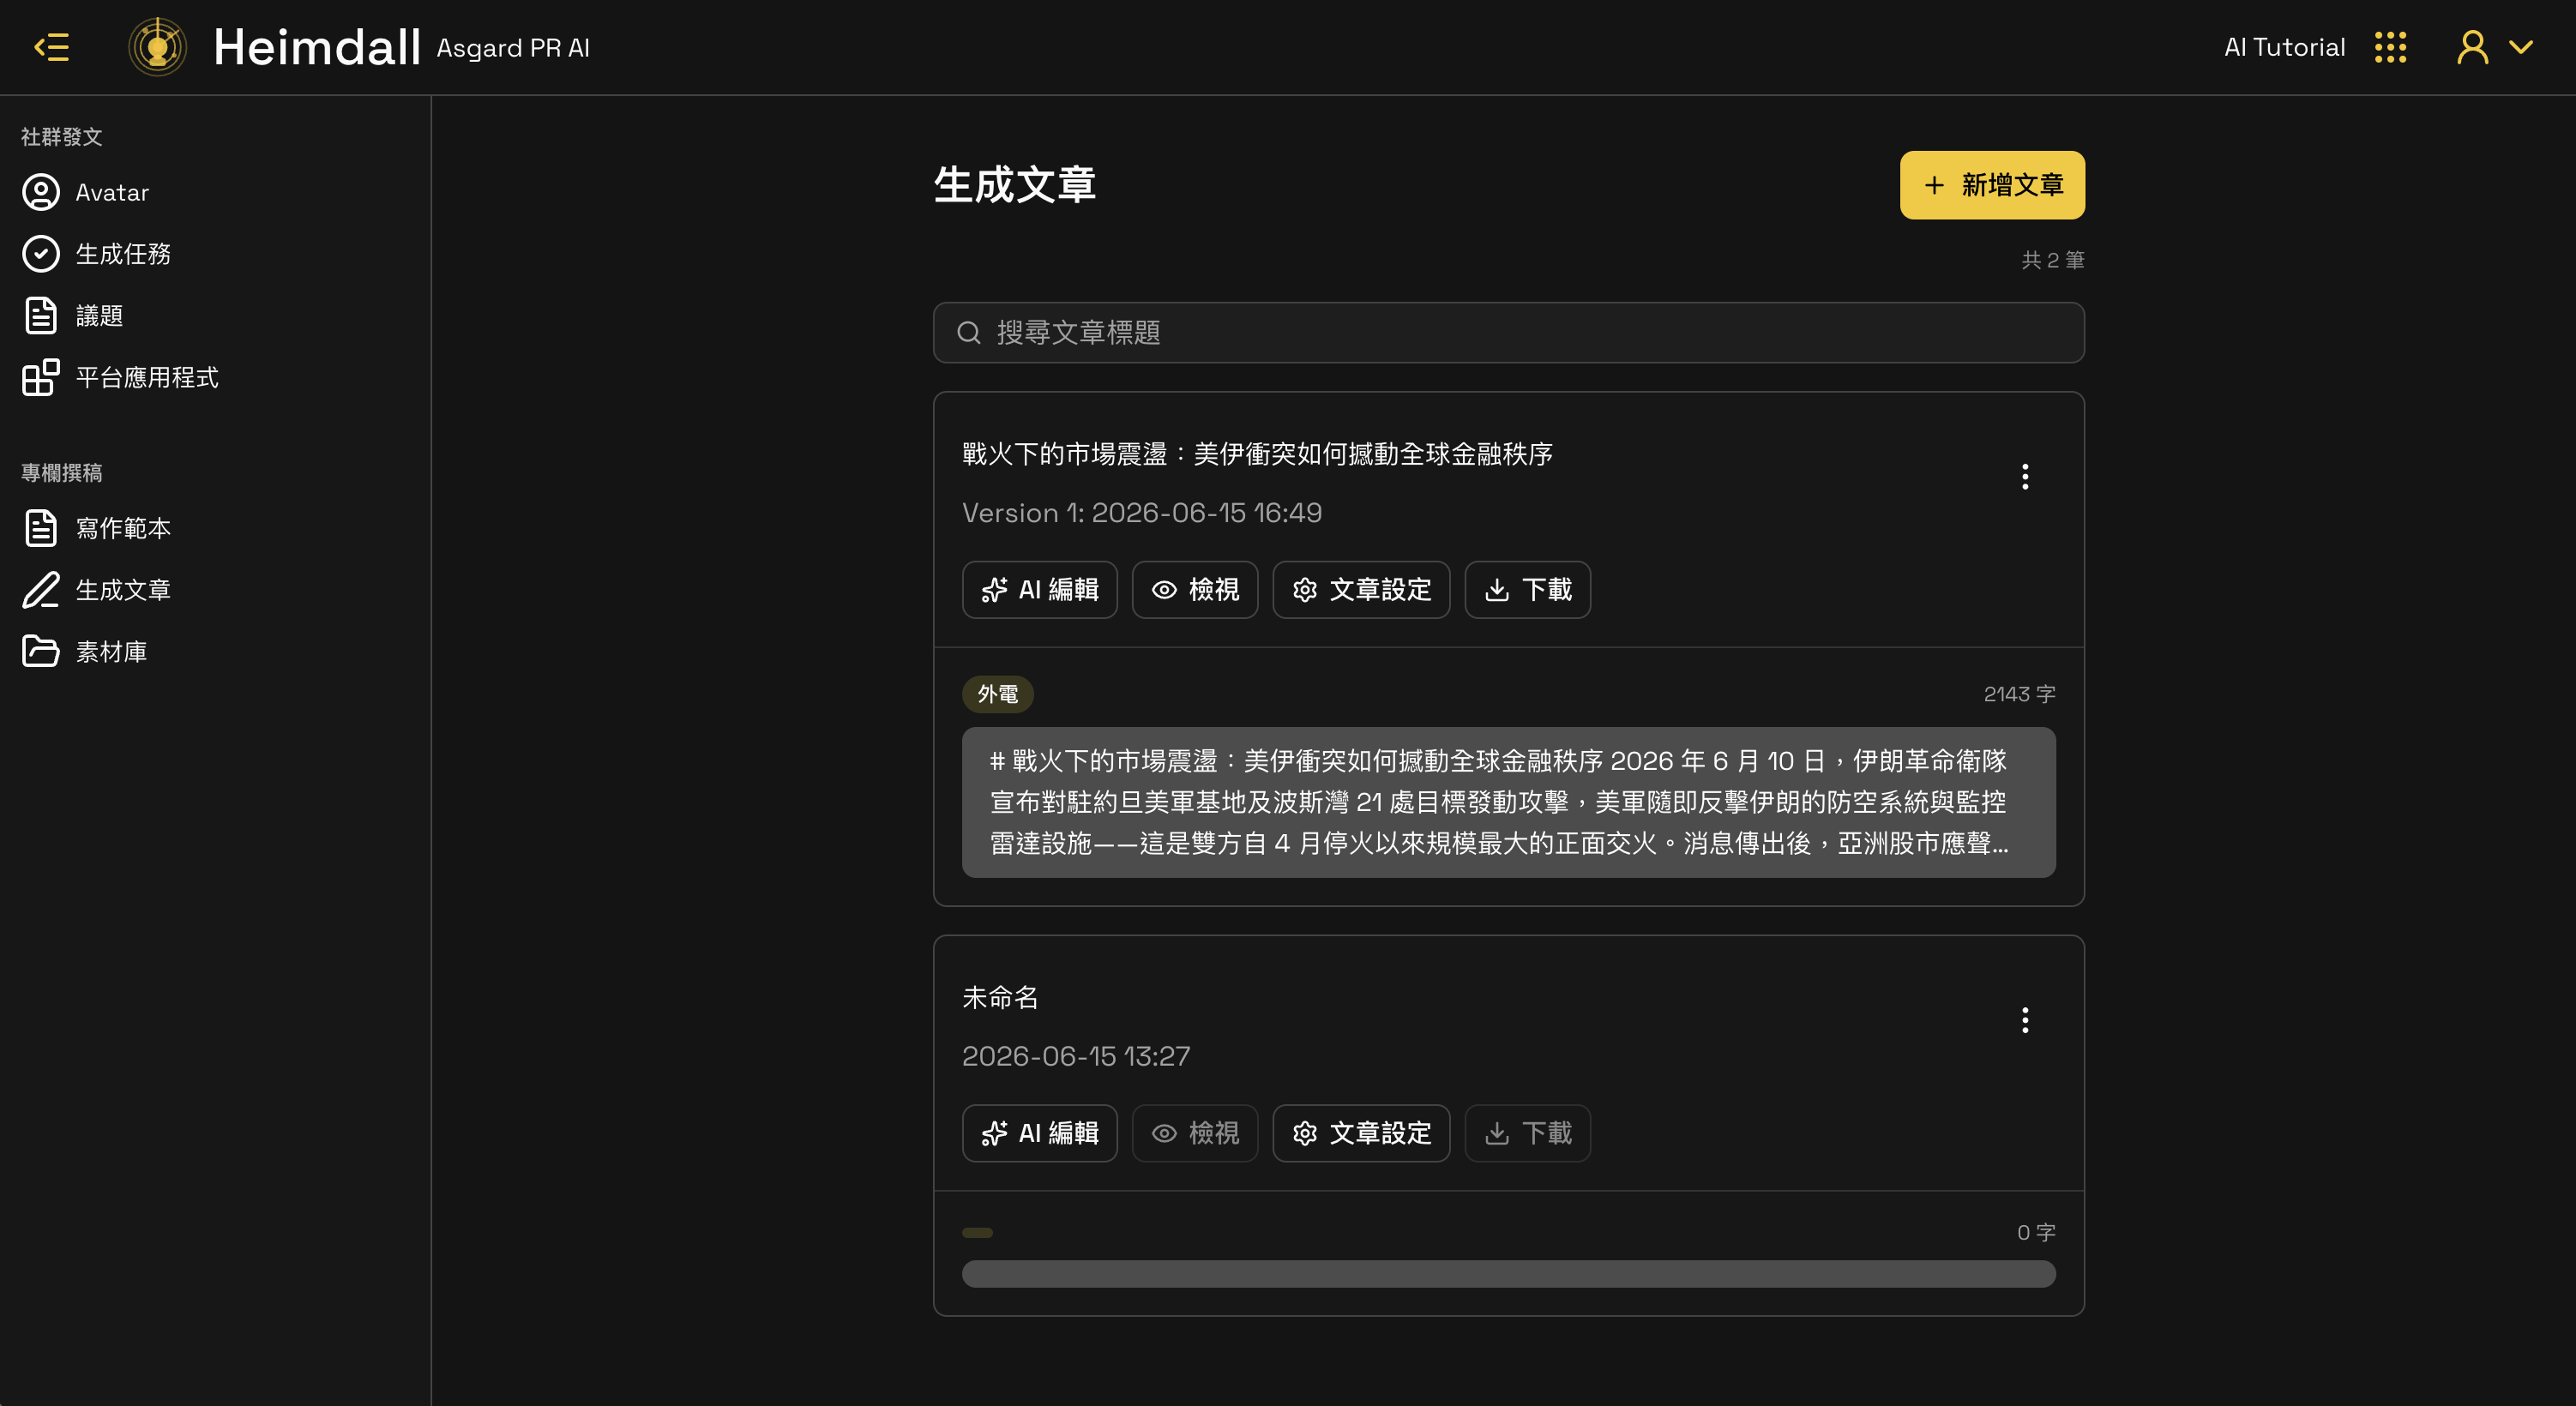Click the 共 2 筆 total count
The width and height of the screenshot is (2576, 1406).
2053,260
